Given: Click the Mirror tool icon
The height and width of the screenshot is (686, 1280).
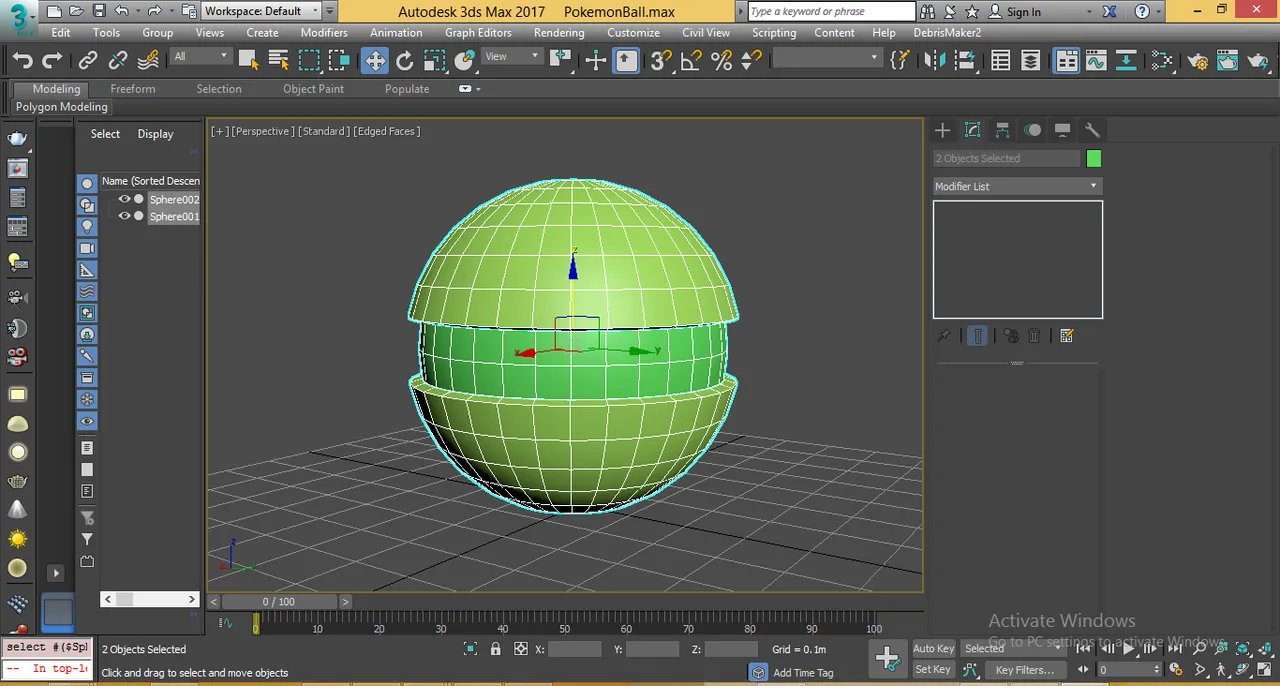Looking at the screenshot, I should pyautogui.click(x=935, y=61).
